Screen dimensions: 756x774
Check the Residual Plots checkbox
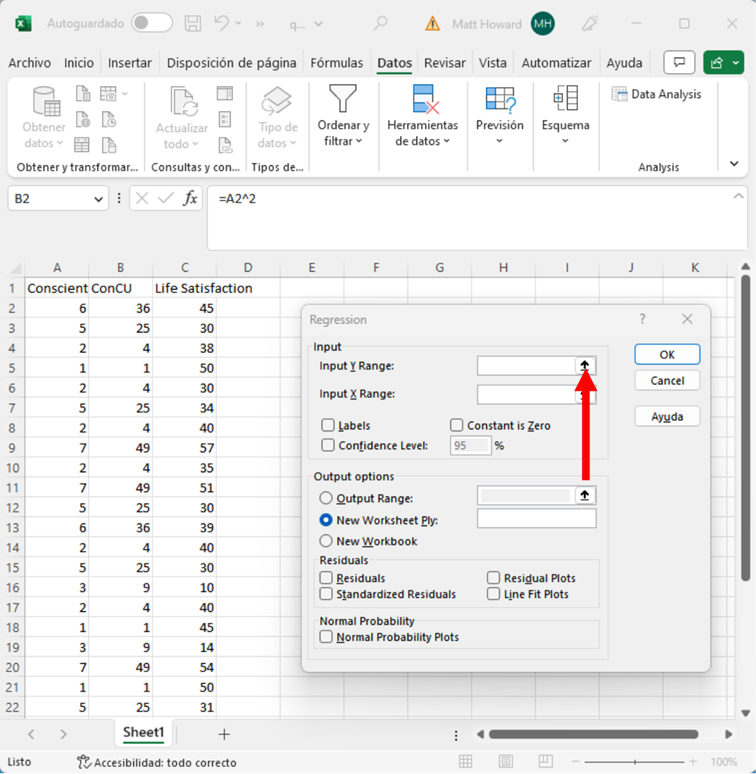[x=494, y=578]
